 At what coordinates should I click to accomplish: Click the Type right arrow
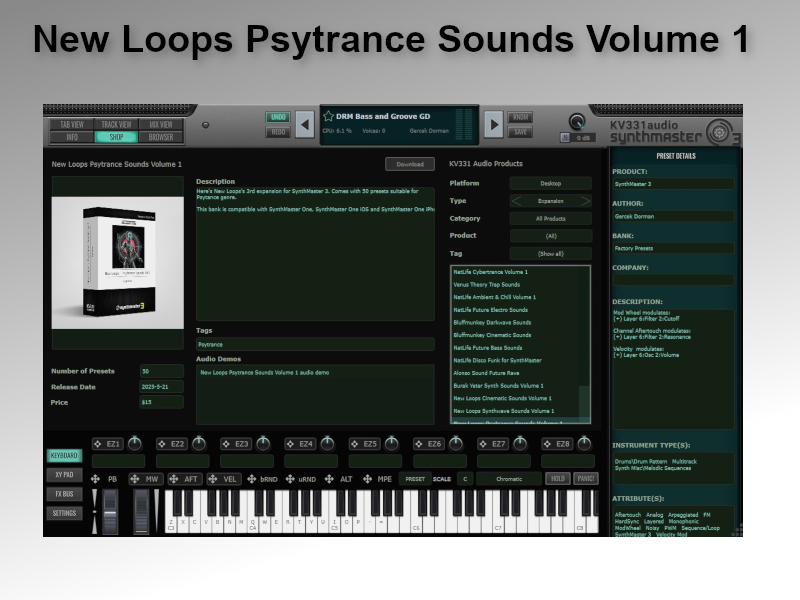(585, 201)
